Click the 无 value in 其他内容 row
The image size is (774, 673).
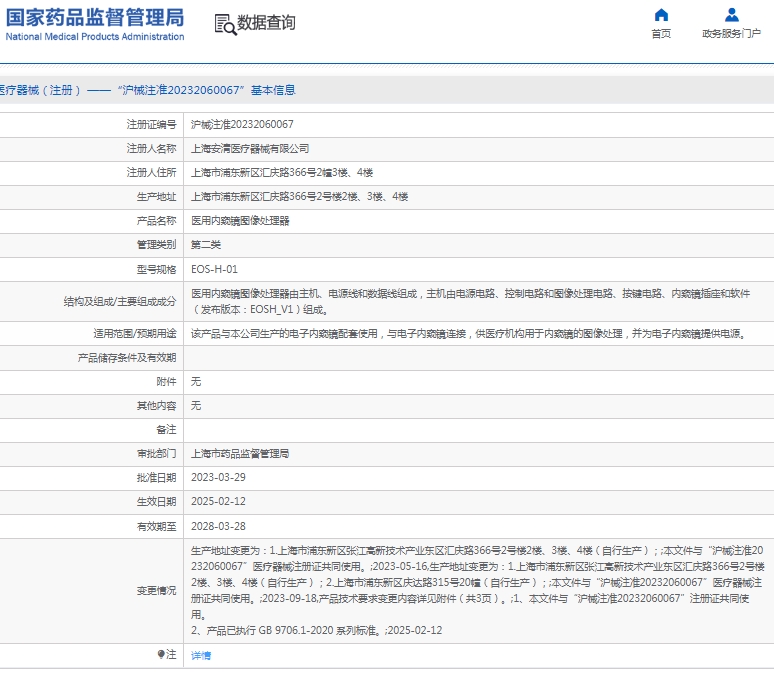point(196,405)
